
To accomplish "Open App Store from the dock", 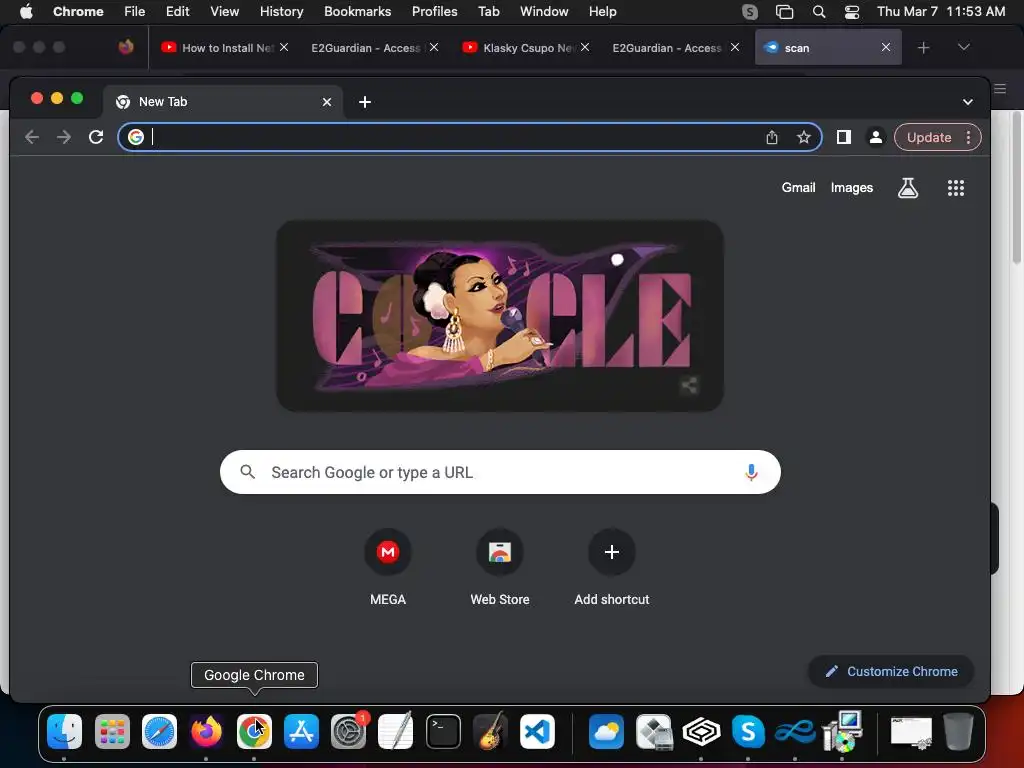I will [x=301, y=731].
